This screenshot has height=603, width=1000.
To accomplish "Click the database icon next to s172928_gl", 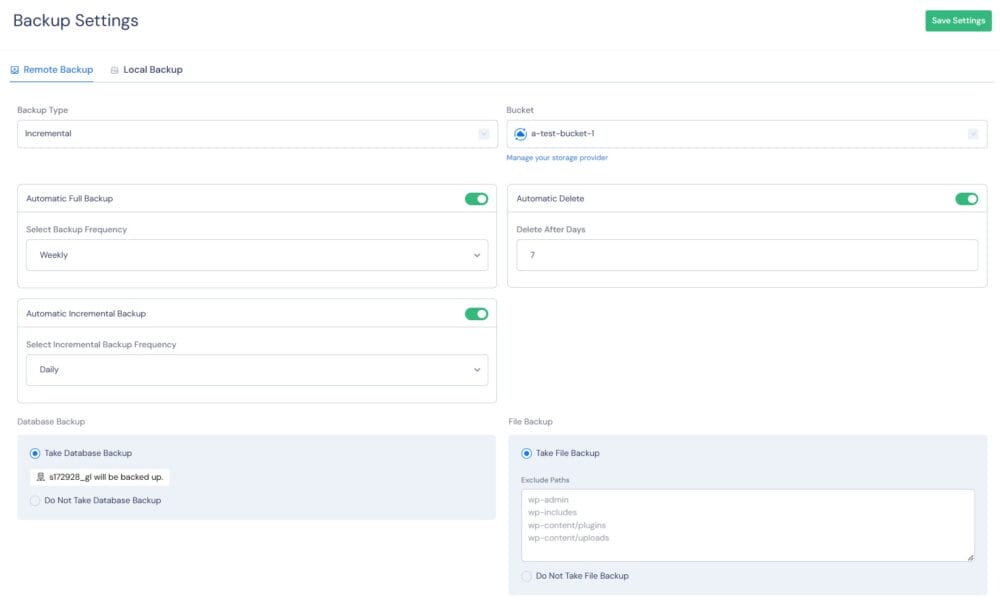I will pos(42,477).
